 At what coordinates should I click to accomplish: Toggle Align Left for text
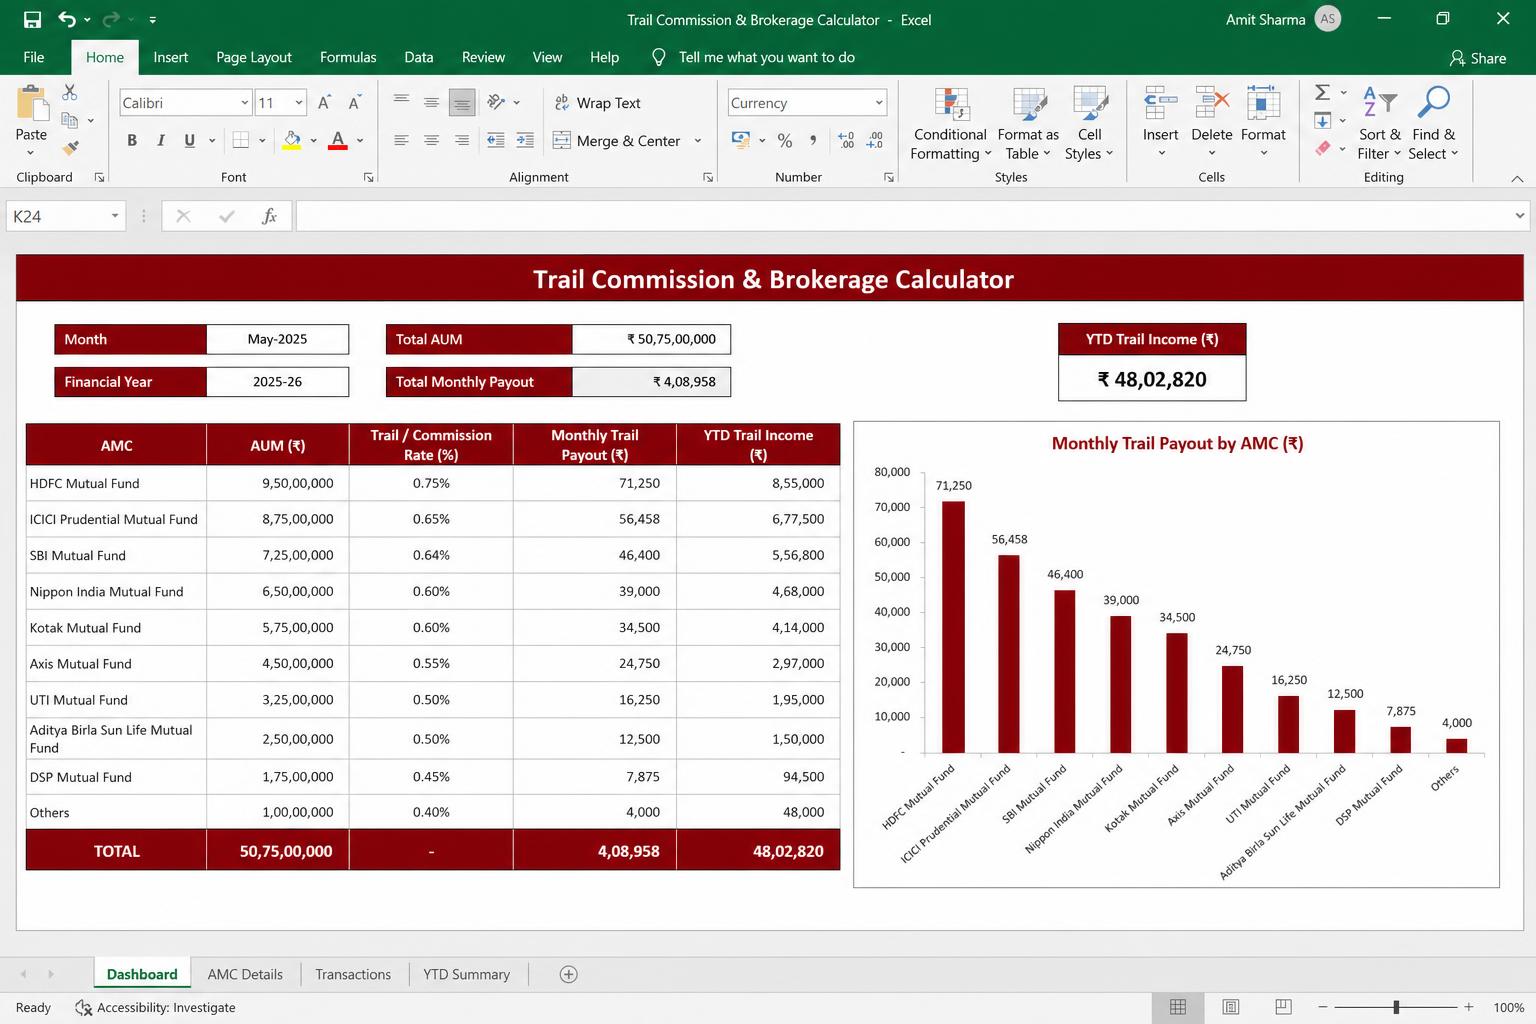pos(401,141)
